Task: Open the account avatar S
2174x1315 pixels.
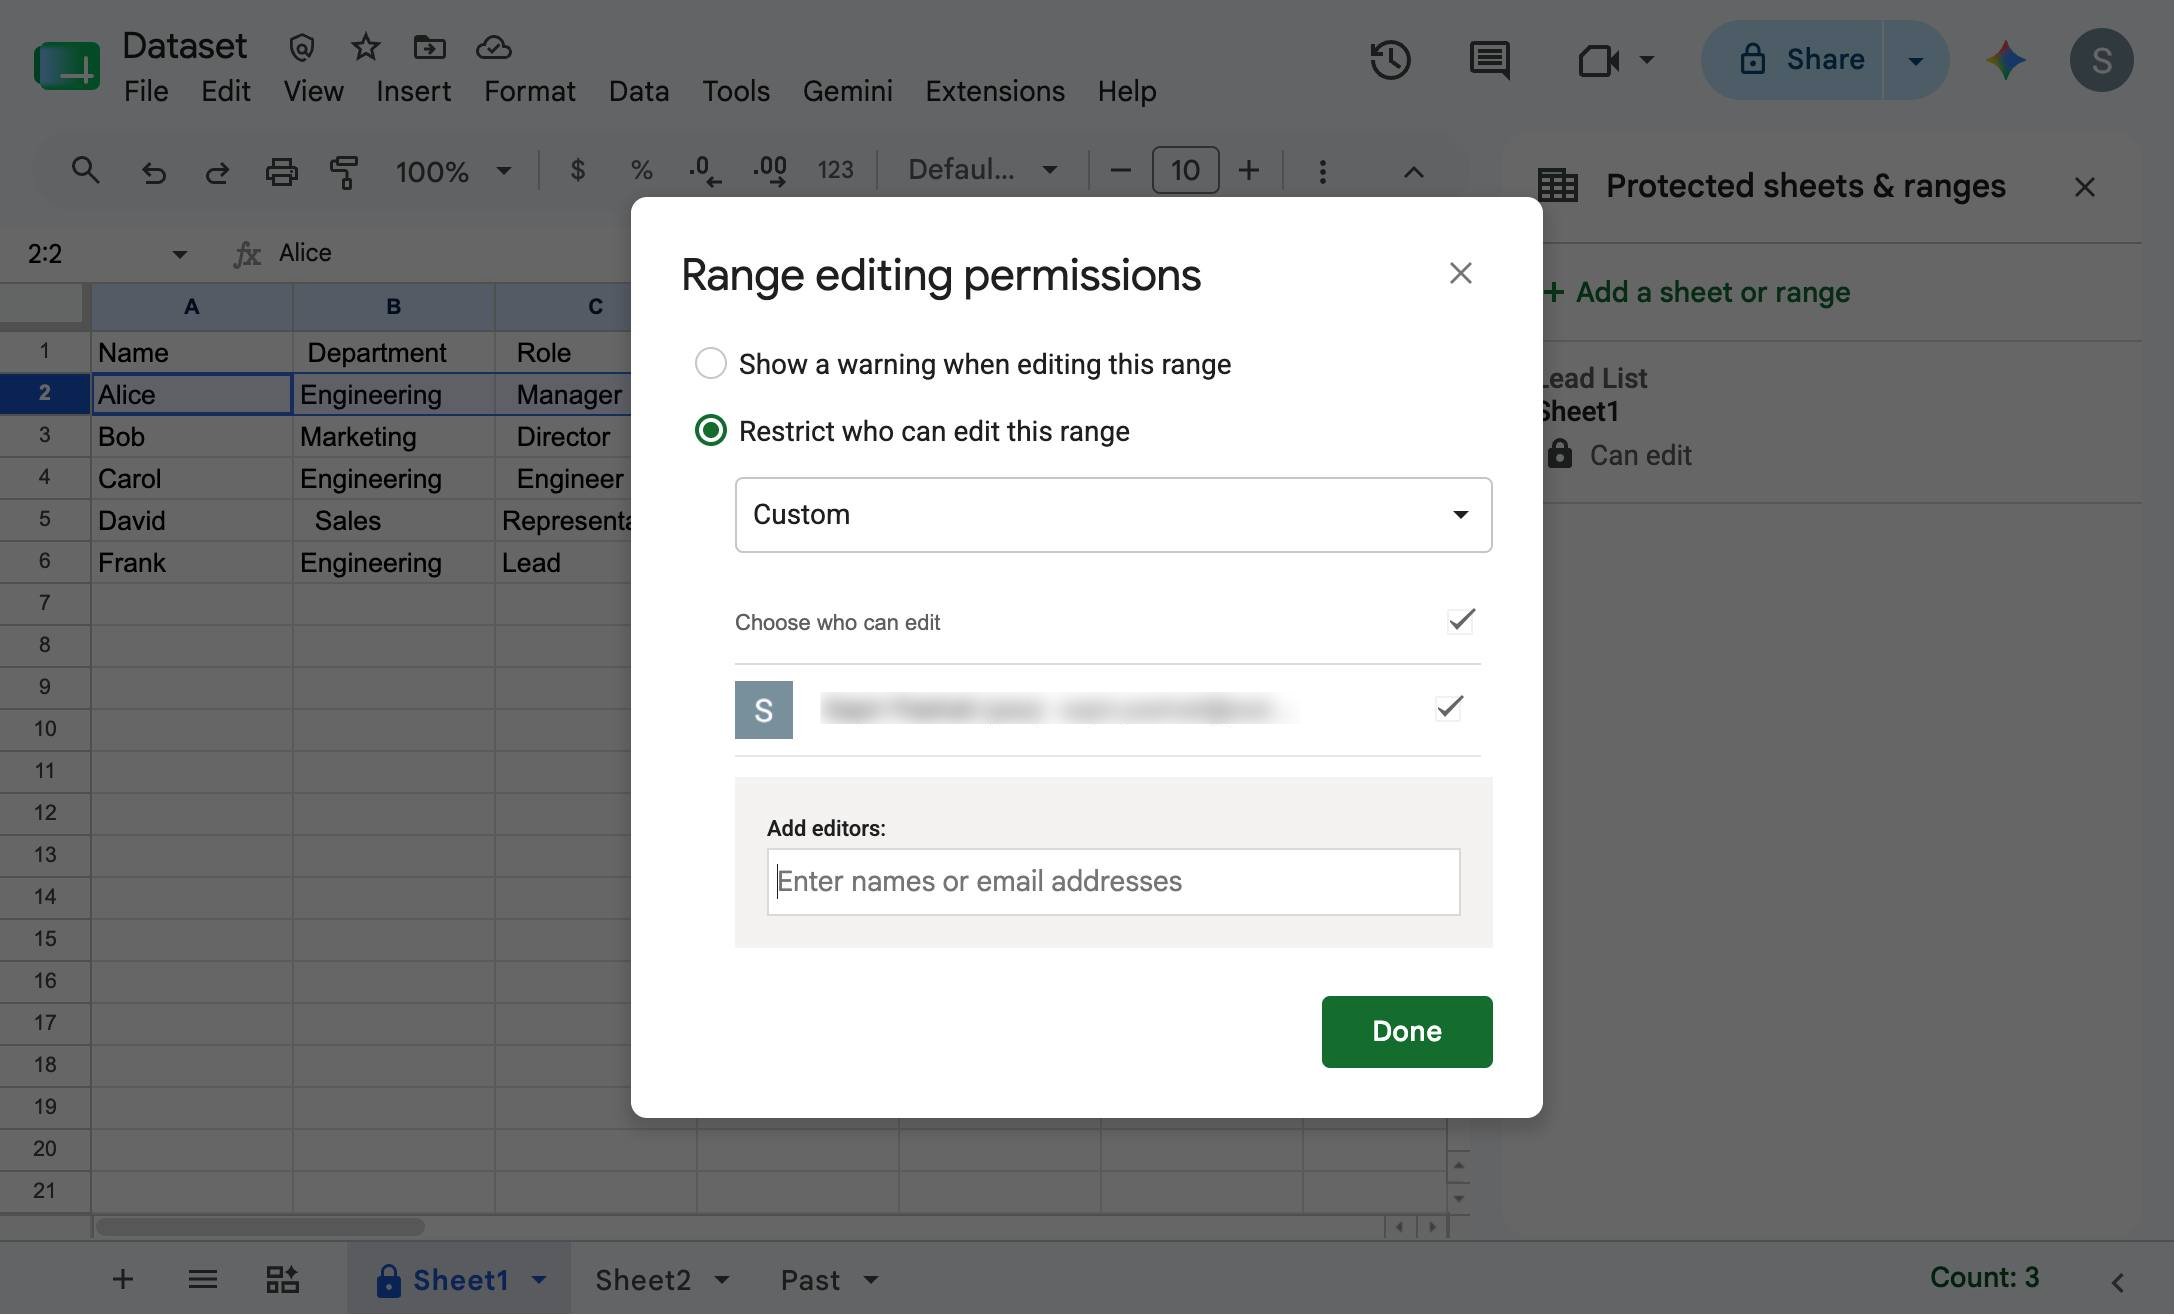Action: (2101, 60)
